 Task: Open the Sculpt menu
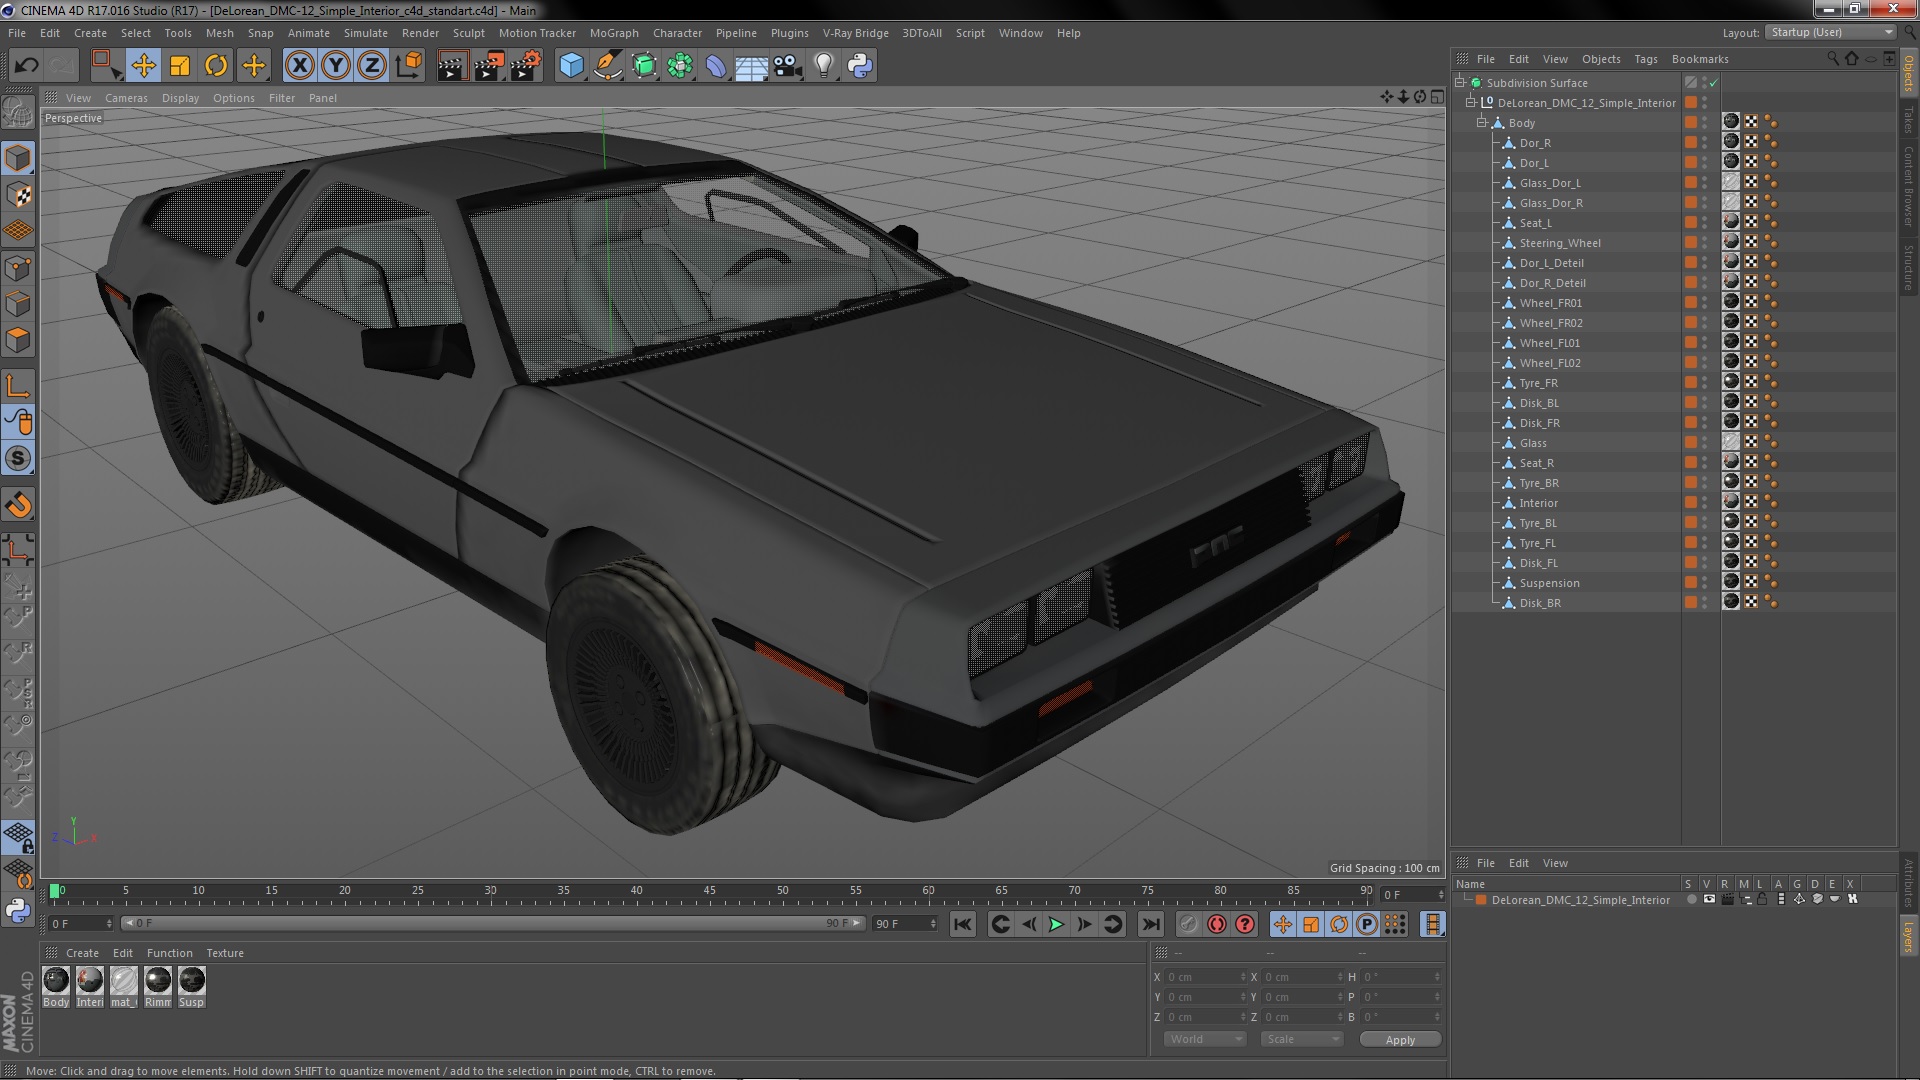click(x=468, y=33)
